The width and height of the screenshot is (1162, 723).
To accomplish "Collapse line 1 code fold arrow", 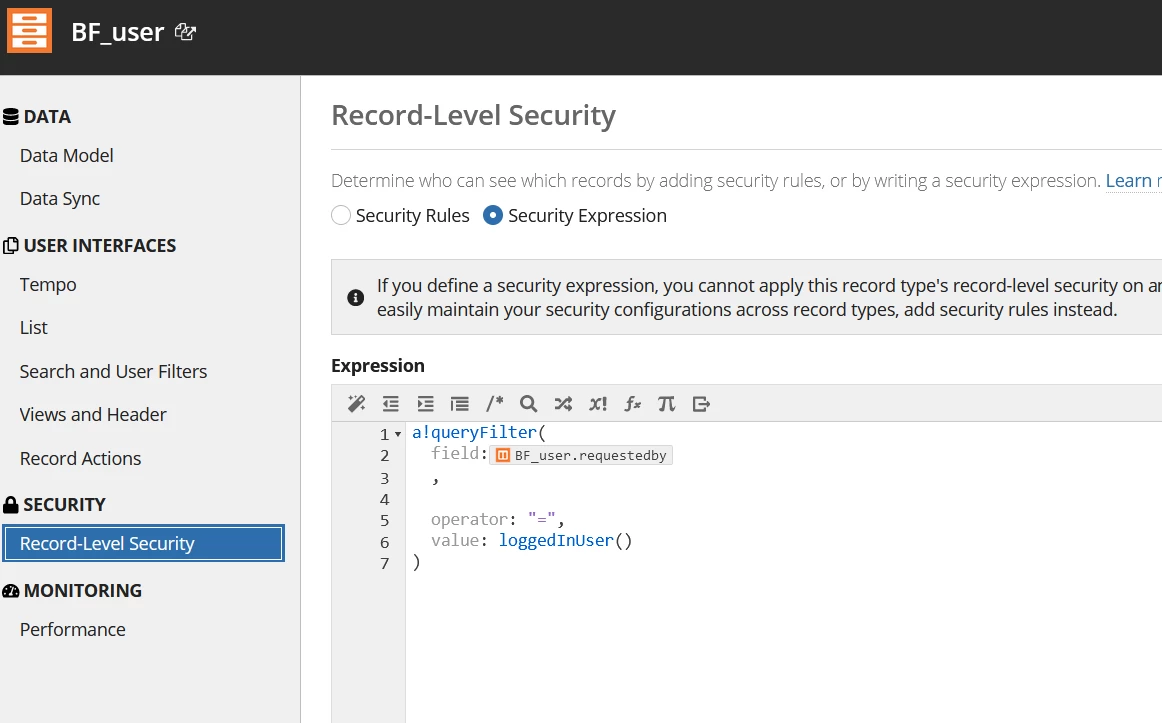I will point(398,434).
